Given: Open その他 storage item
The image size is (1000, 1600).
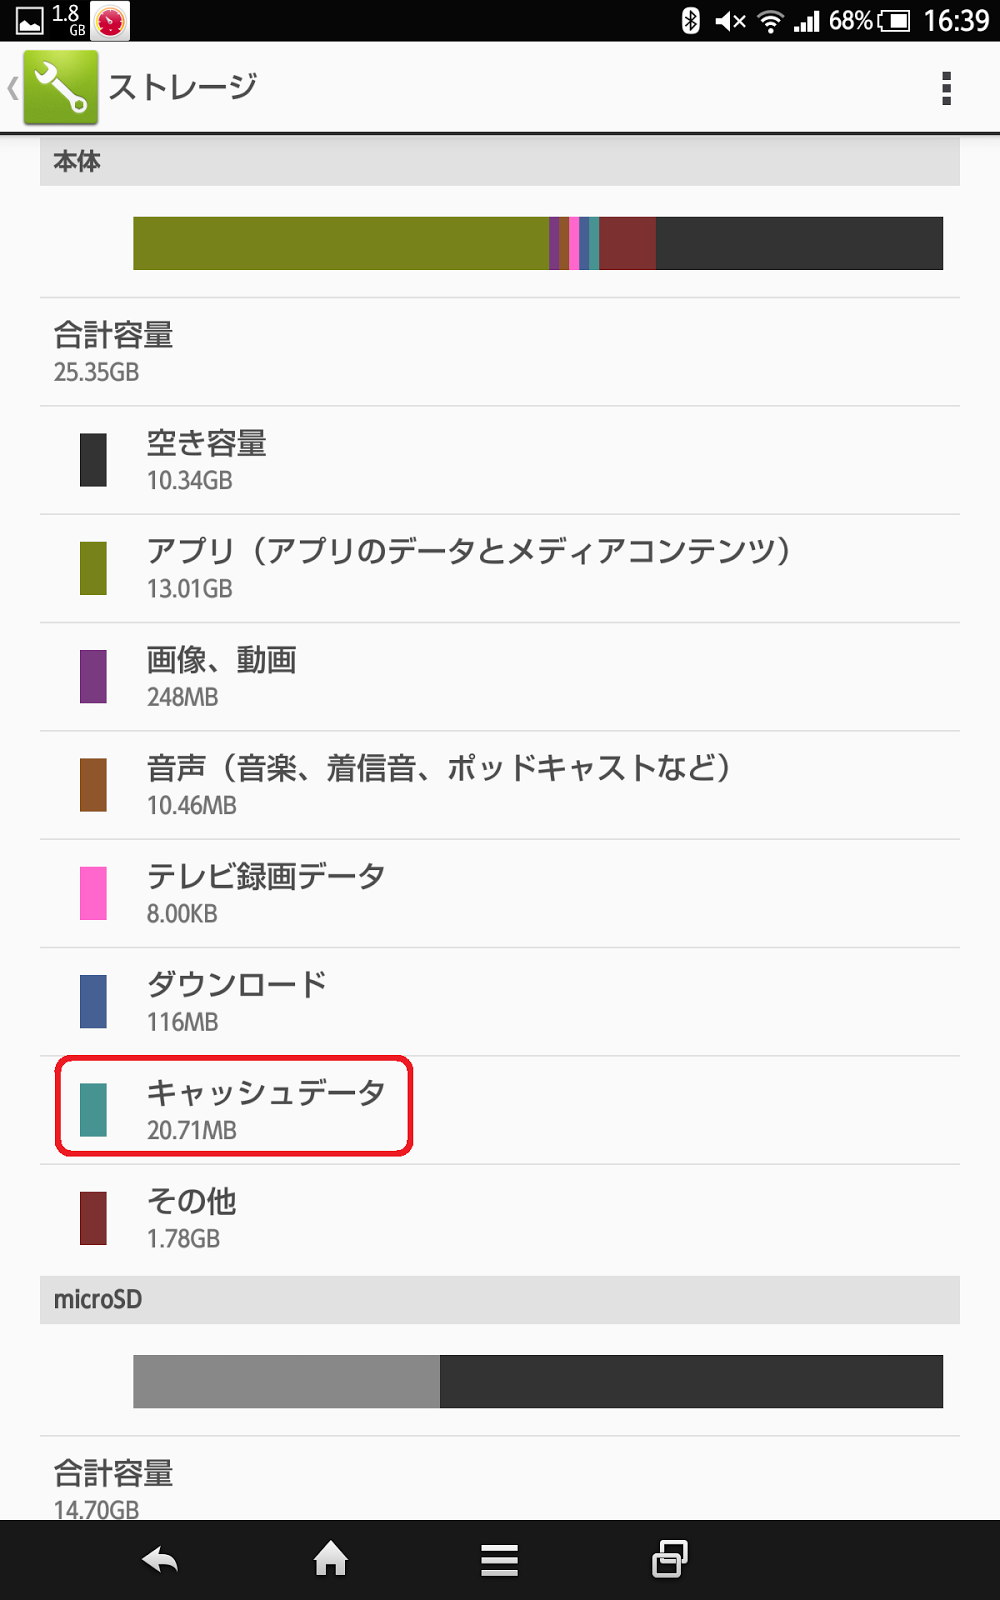Looking at the screenshot, I should (192, 1217).
